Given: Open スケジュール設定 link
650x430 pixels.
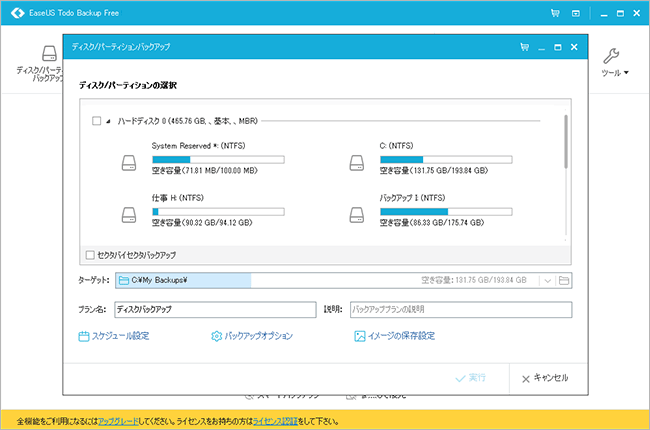Looking at the screenshot, I should 114,336.
